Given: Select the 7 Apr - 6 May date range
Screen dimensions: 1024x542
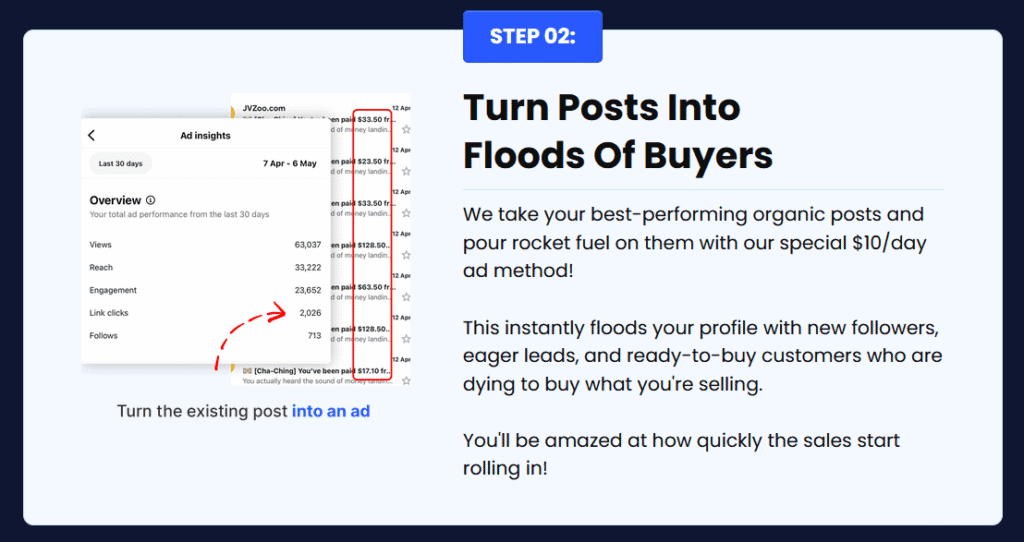Looking at the screenshot, I should (x=289, y=163).
